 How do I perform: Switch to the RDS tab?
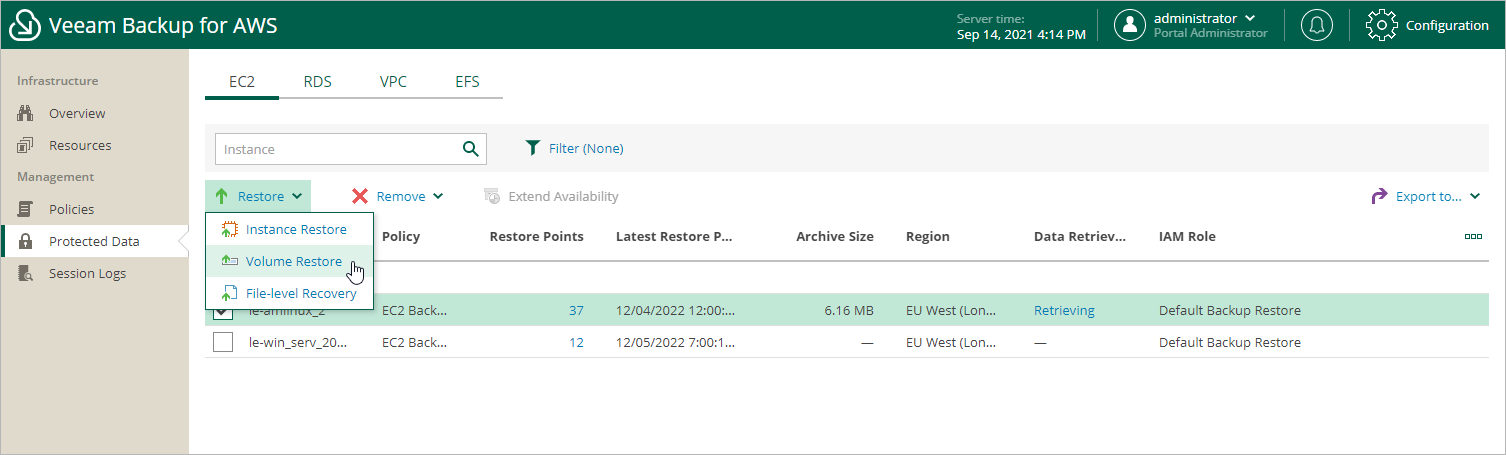[318, 82]
